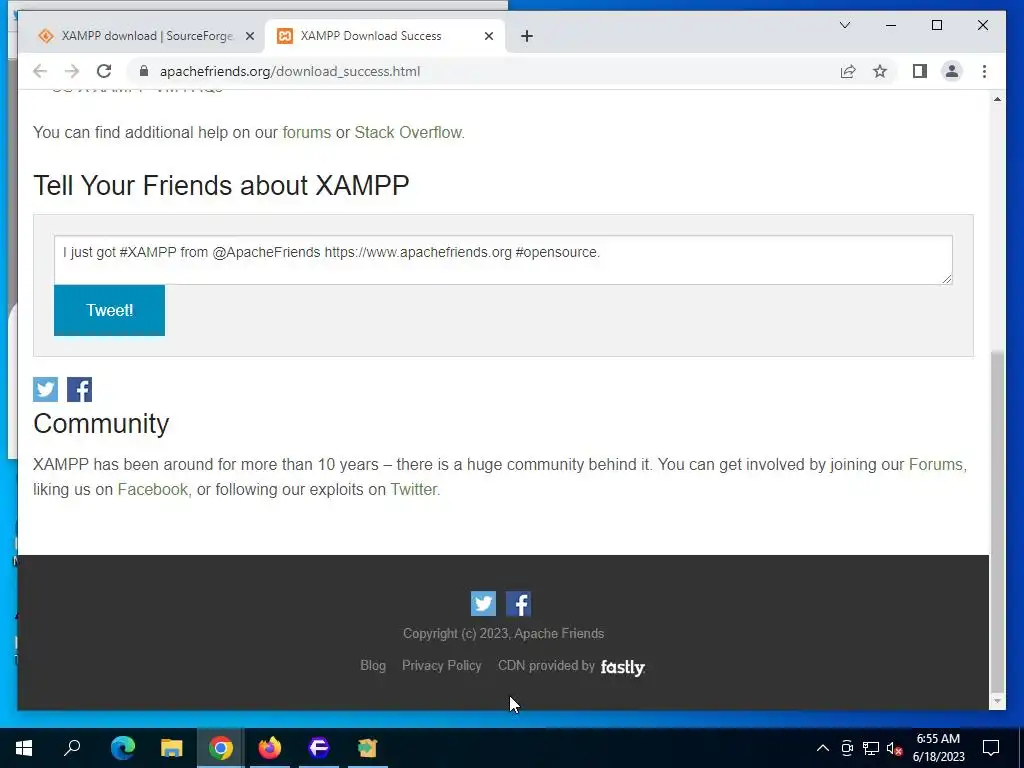
Task: Click the Tweet! button
Action: [x=109, y=310]
